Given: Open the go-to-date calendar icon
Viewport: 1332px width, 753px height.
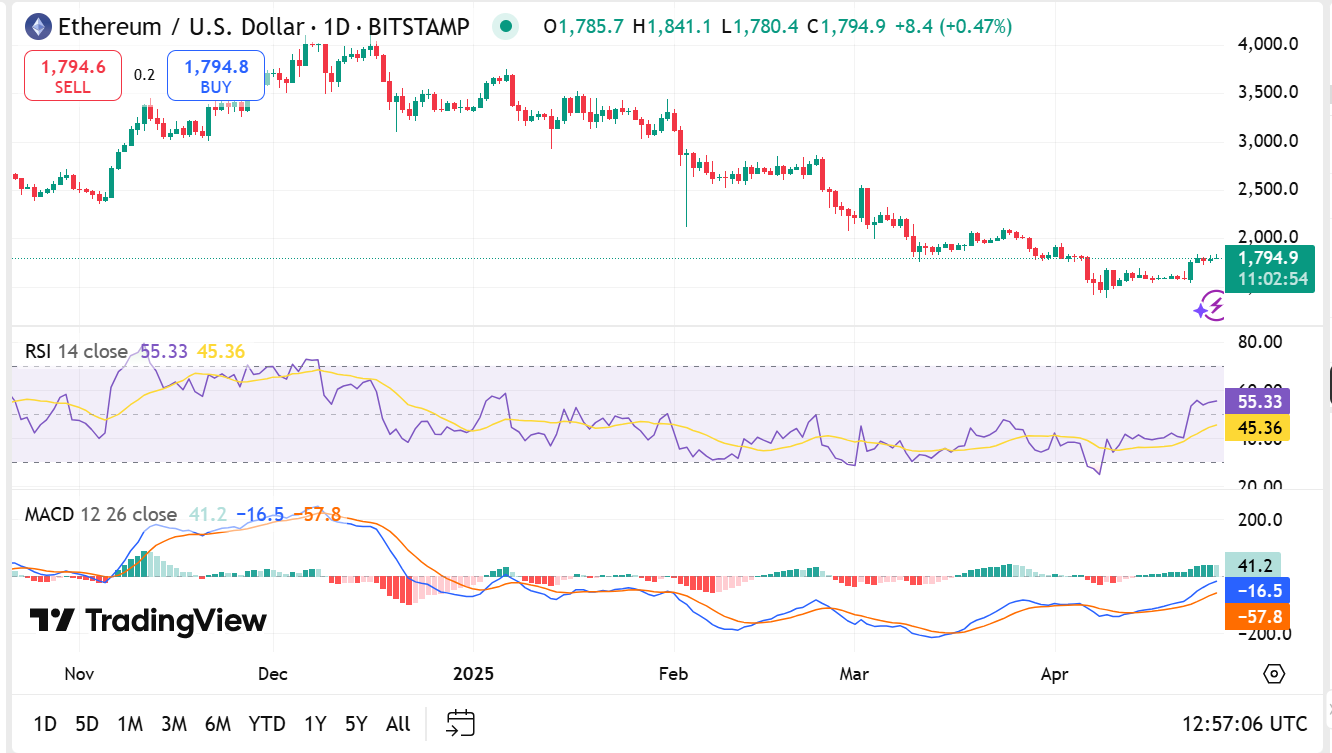Looking at the screenshot, I should point(460,723).
